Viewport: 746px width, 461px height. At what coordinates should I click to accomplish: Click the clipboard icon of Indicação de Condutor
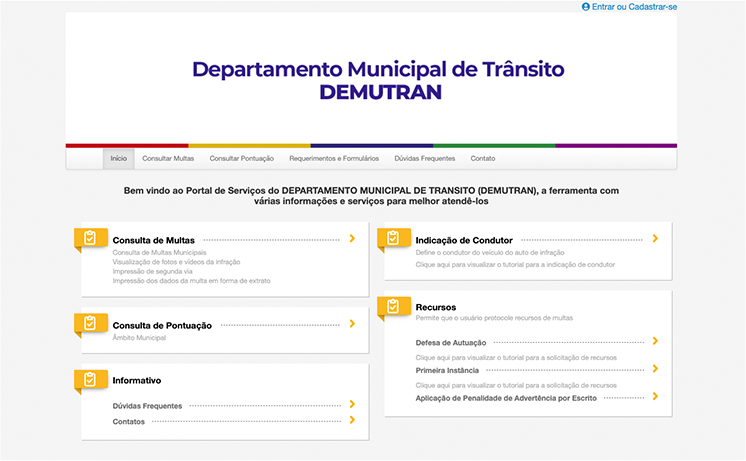pos(393,237)
